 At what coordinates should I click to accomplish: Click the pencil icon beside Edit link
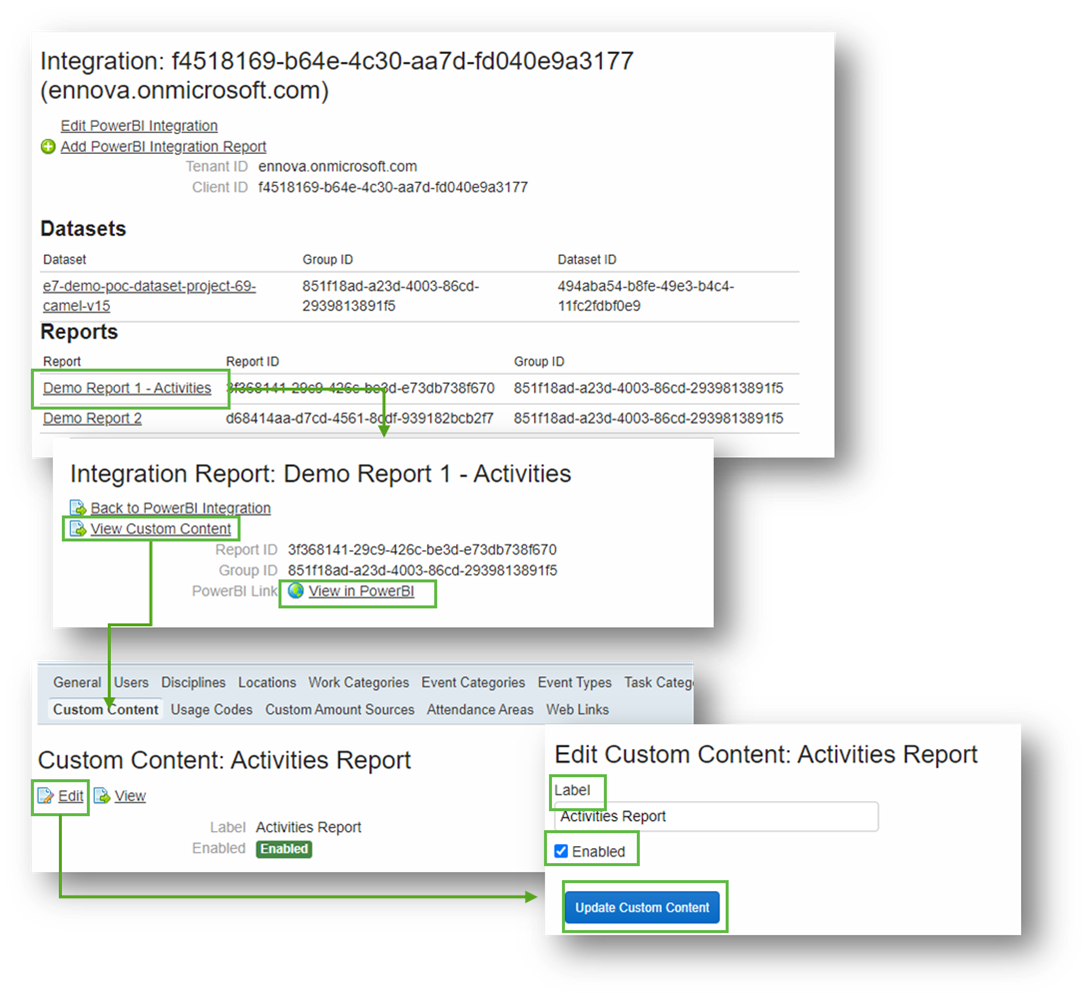(46, 796)
